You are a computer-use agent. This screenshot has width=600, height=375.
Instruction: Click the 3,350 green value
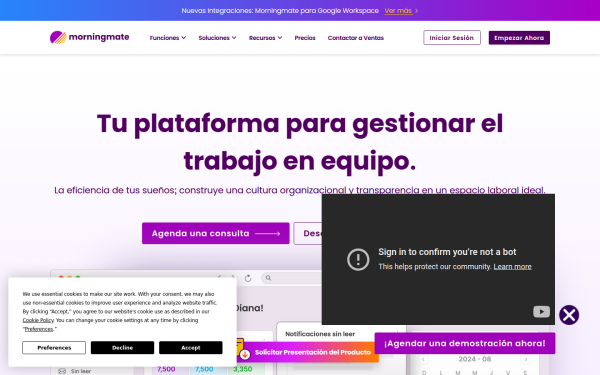[x=243, y=369]
